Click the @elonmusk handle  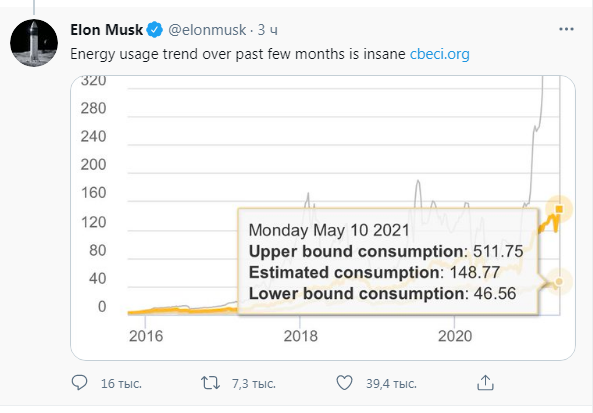(x=207, y=30)
